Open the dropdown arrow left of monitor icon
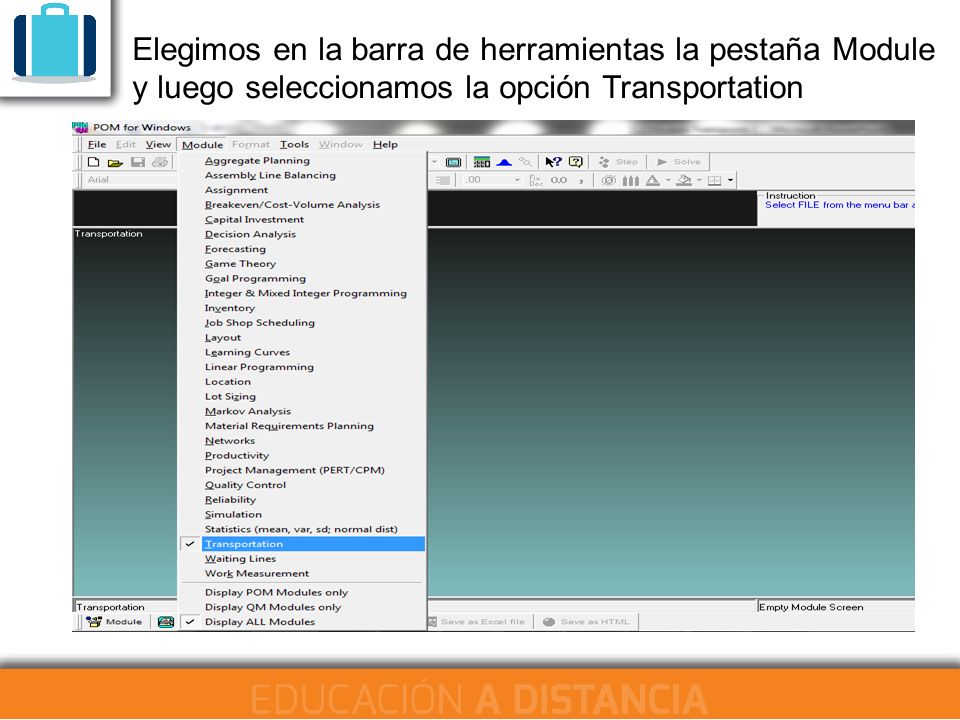Image resolution: width=960 pixels, height=720 pixels. pyautogui.click(x=435, y=162)
